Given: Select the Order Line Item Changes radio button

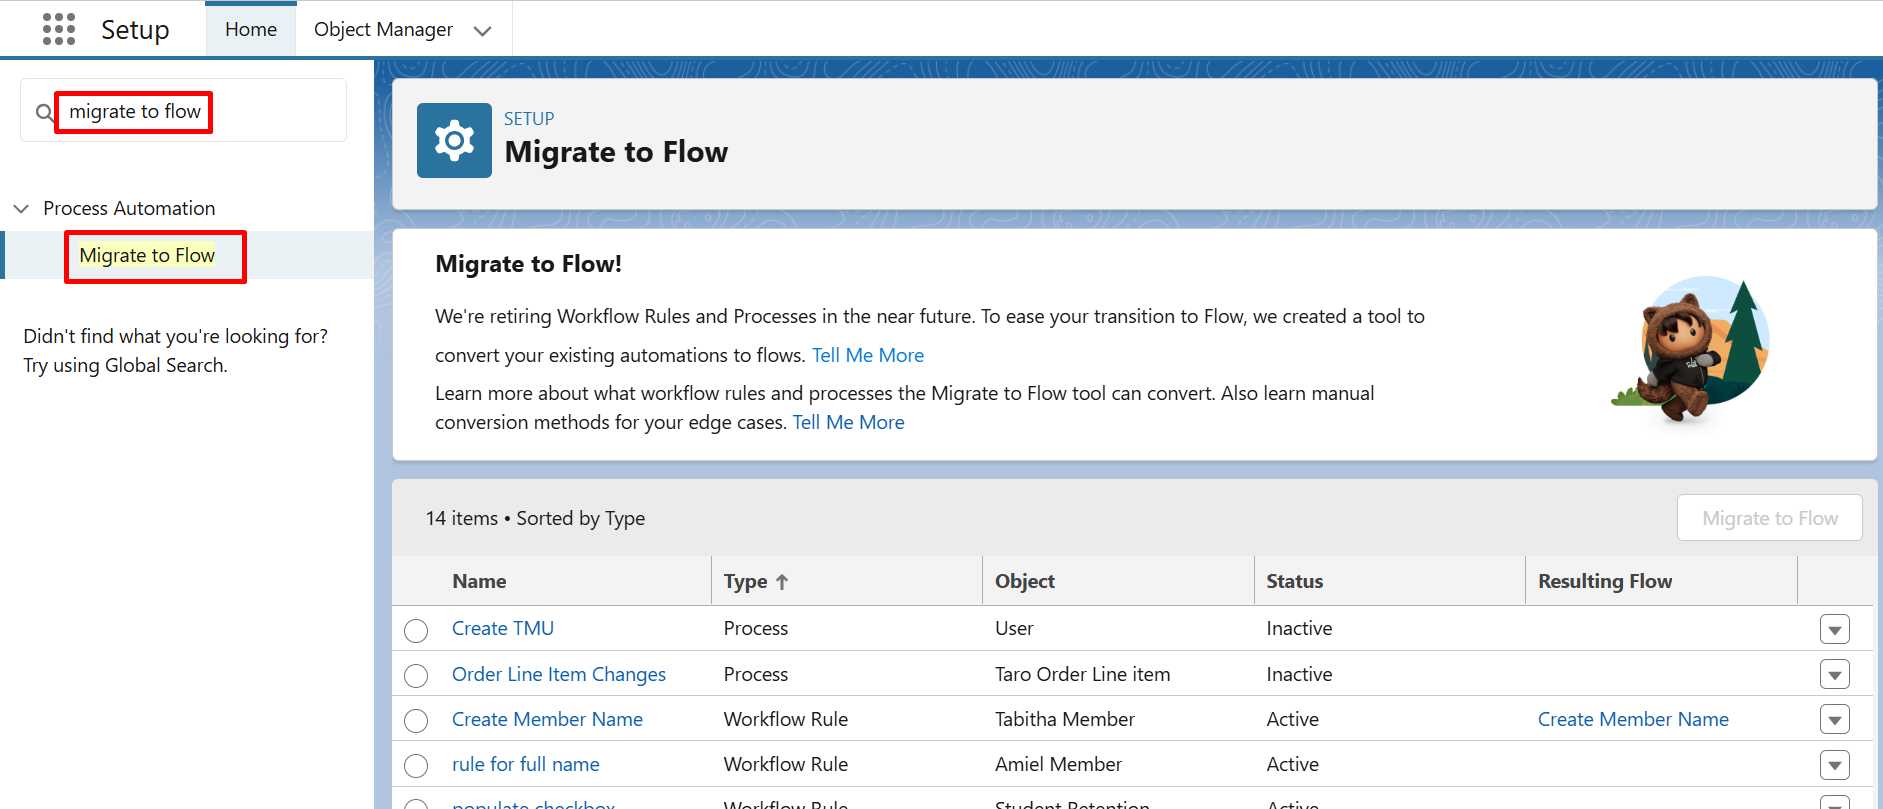Looking at the screenshot, I should [416, 676].
